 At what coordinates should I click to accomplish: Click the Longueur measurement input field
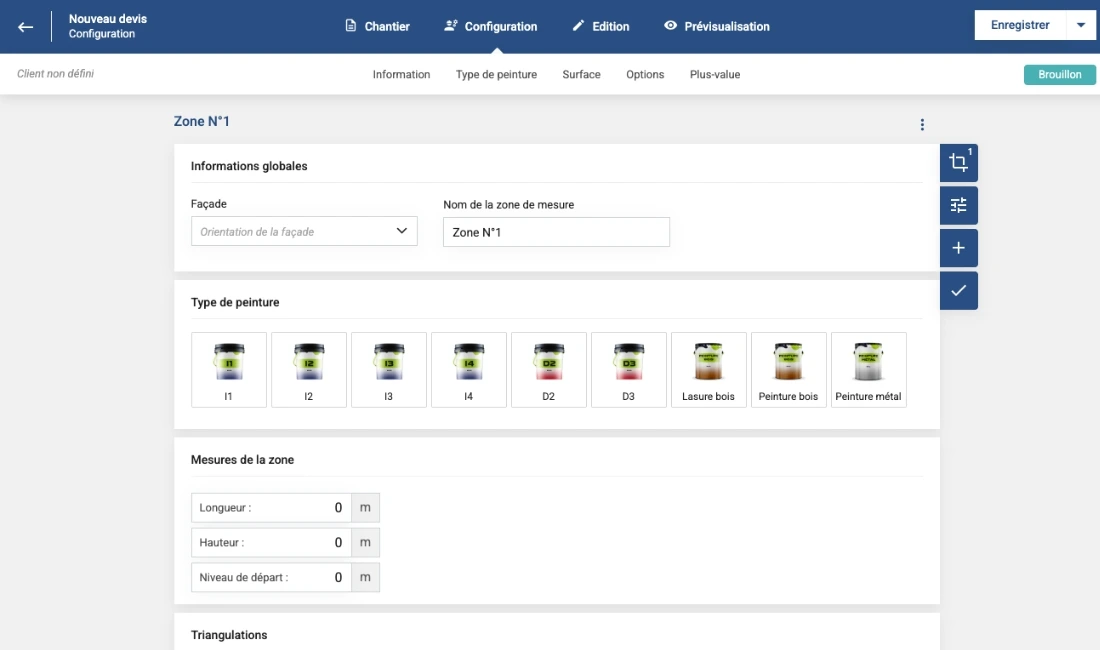click(272, 508)
